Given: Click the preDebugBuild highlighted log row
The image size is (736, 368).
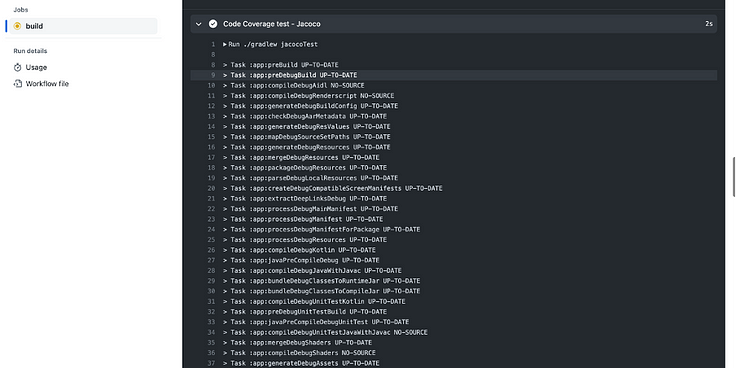Looking at the screenshot, I should [x=453, y=75].
